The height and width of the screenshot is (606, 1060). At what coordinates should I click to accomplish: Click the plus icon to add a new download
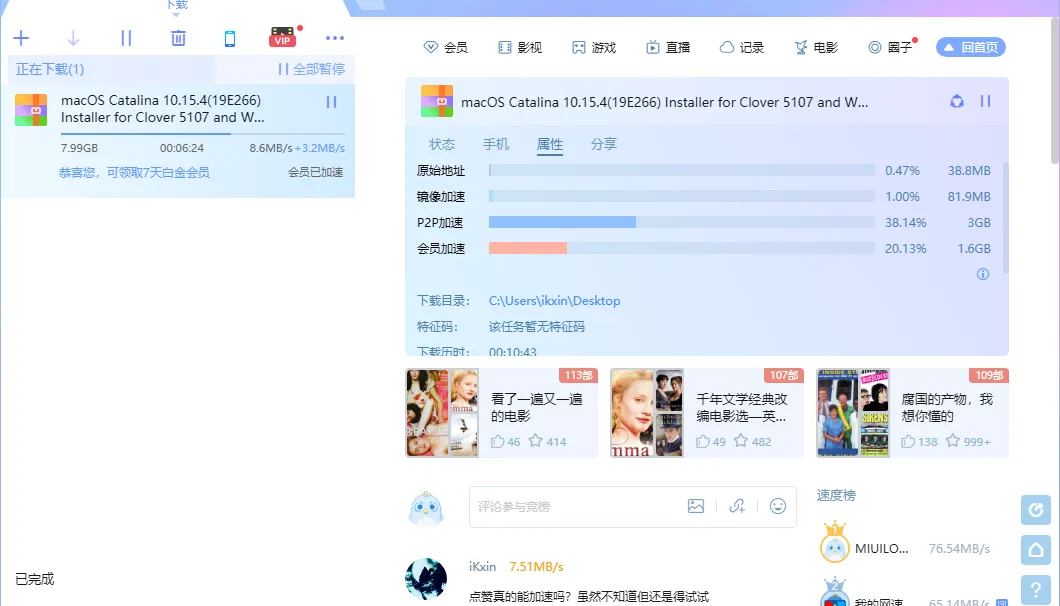click(21, 38)
